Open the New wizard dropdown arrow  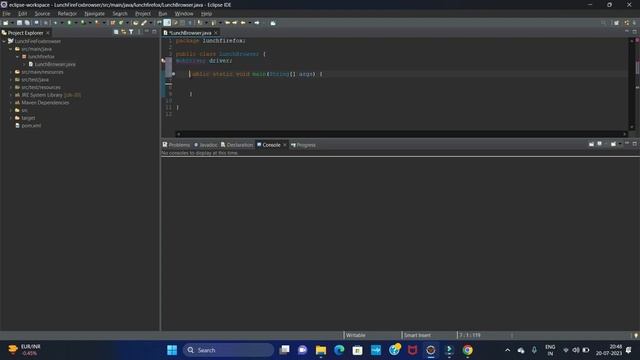coord(12,23)
